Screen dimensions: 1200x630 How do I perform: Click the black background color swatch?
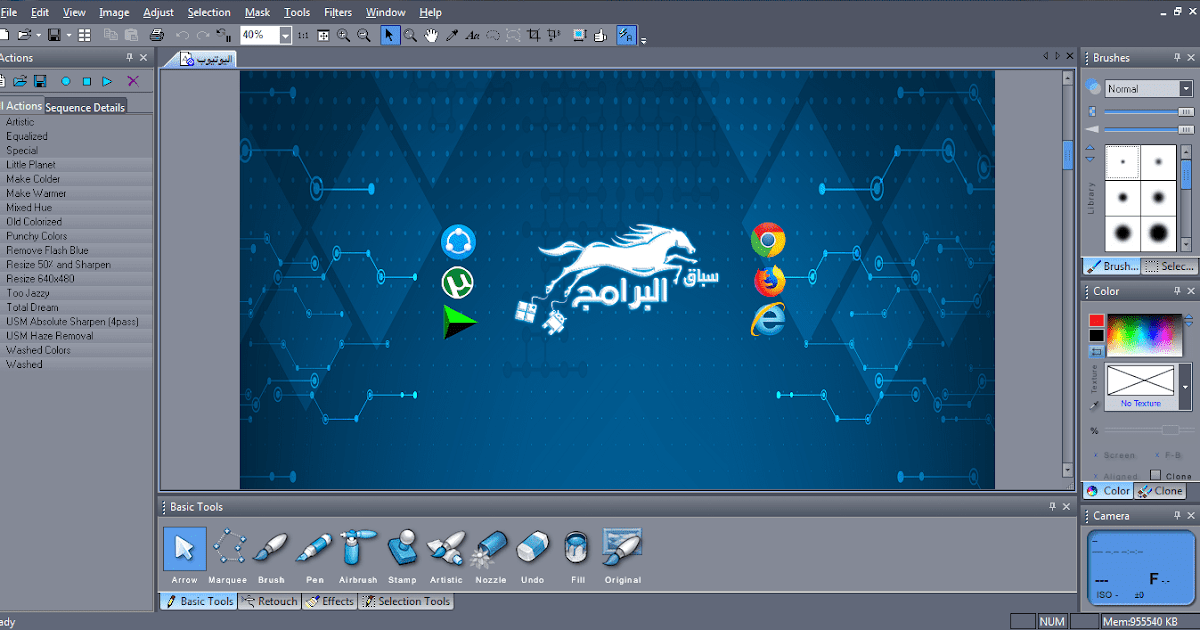point(1096,336)
